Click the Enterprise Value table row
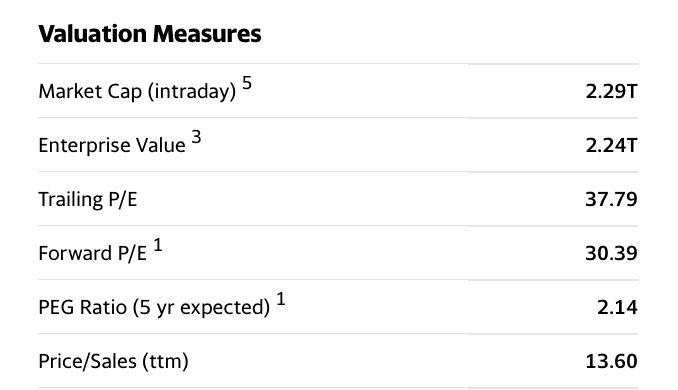Screen dimensions: 678x390 click(338, 145)
